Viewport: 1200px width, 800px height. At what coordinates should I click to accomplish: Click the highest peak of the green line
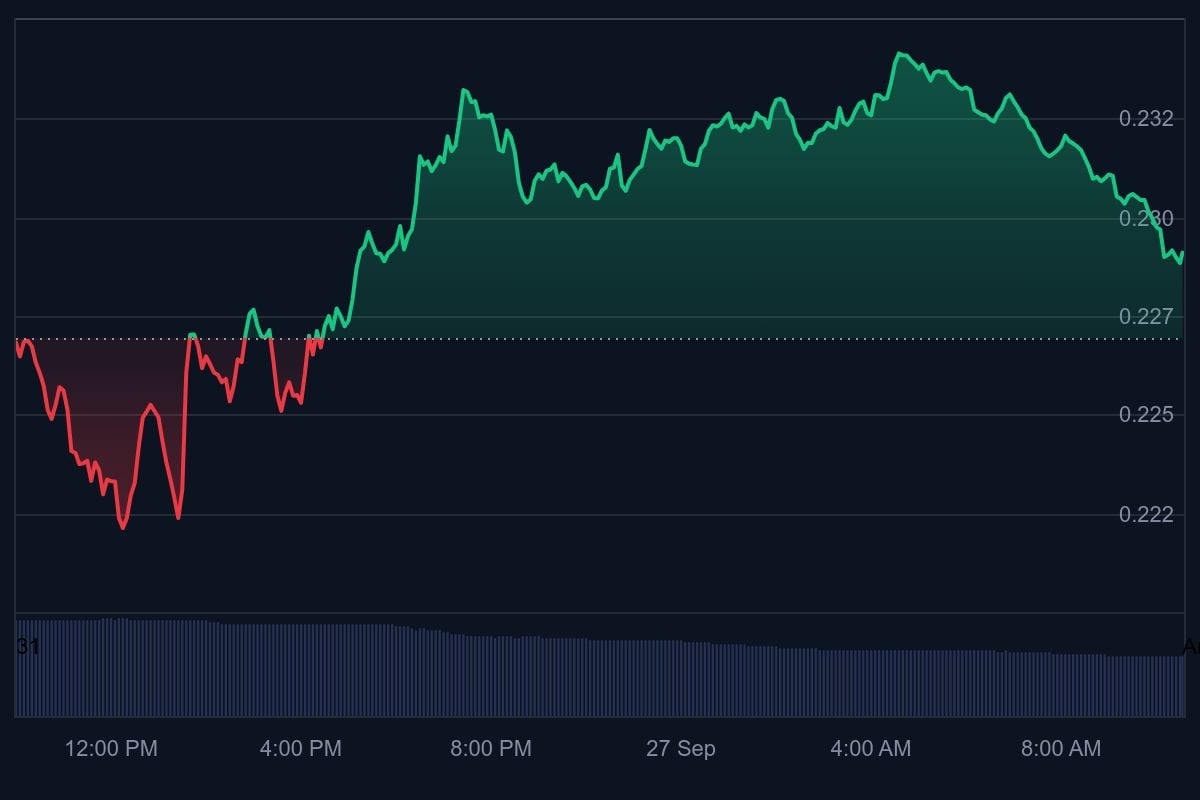[900, 53]
